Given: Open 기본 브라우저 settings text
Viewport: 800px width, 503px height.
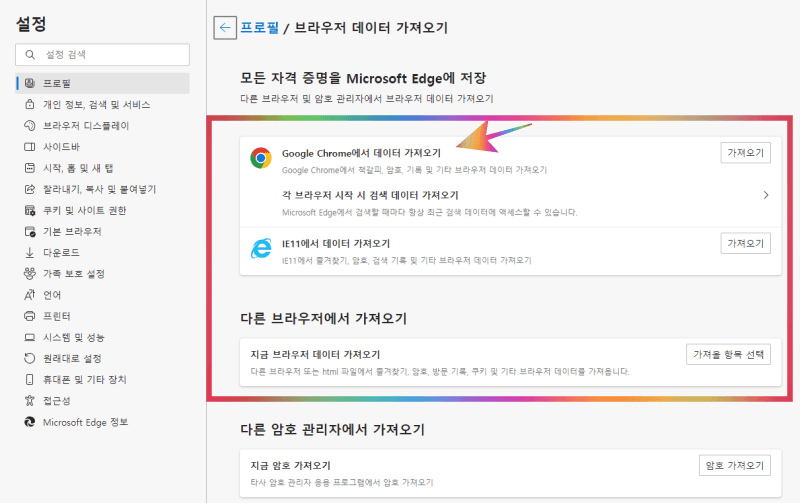Looking at the screenshot, I should point(72,232).
